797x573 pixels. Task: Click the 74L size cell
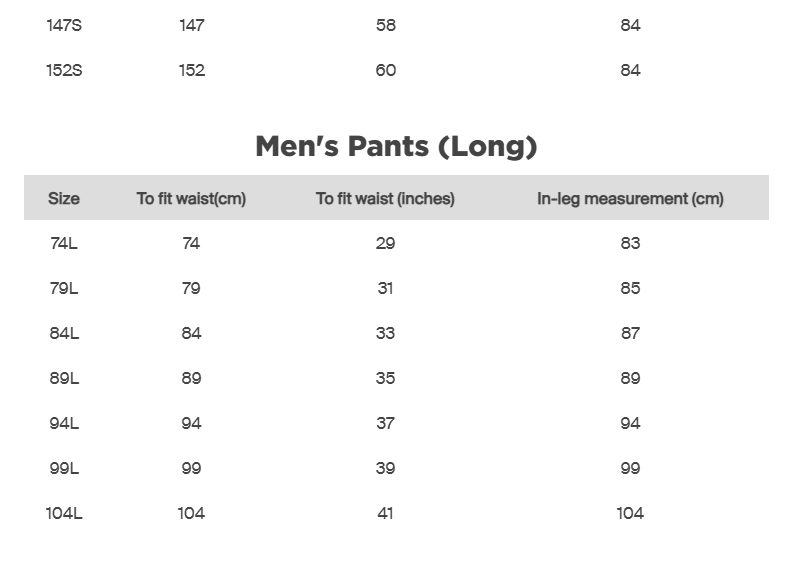(x=64, y=243)
